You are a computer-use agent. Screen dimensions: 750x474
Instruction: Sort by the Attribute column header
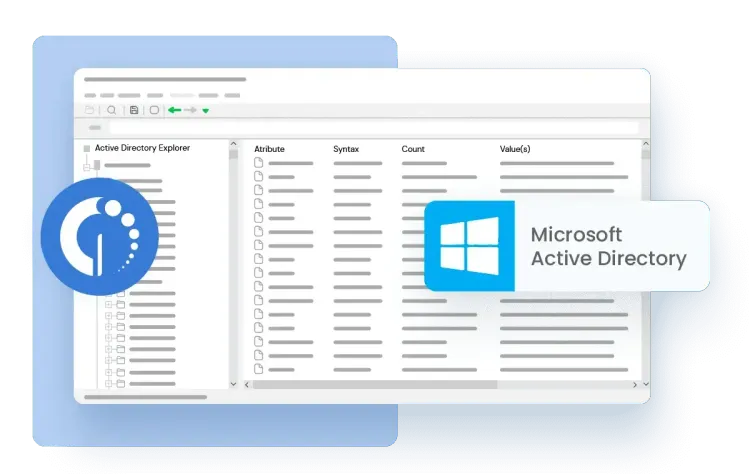click(x=271, y=149)
